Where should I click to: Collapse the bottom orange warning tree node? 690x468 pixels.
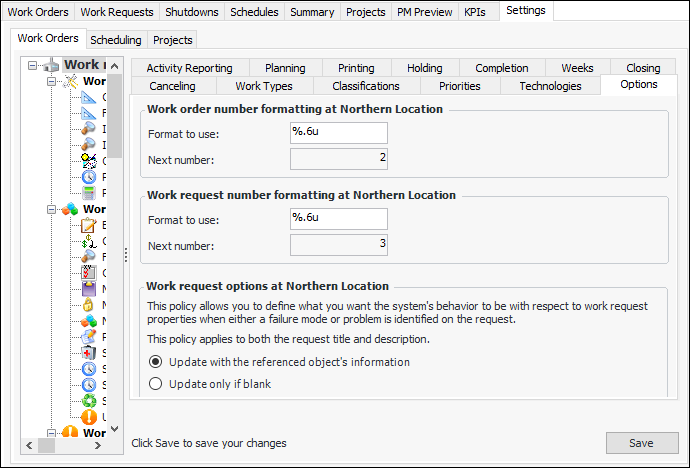pos(50,433)
